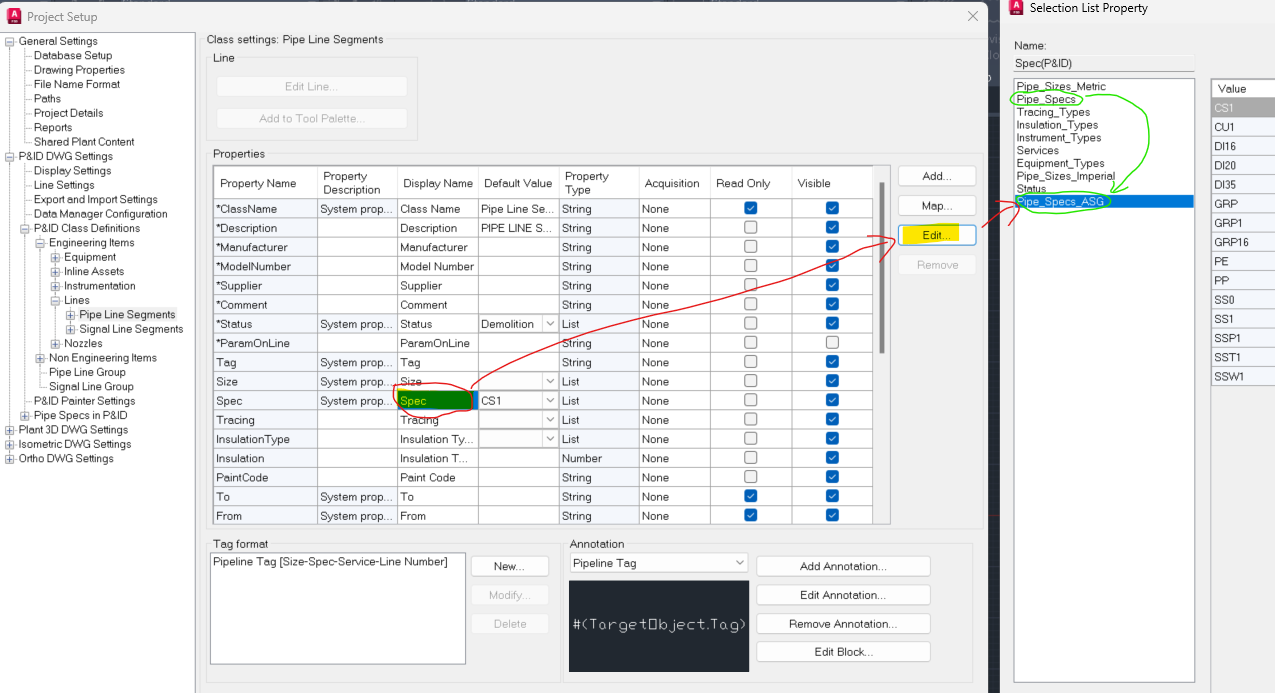Image resolution: width=1275 pixels, height=693 pixels.
Task: Select the Signal Line Segments tree item
Action: click(x=134, y=328)
